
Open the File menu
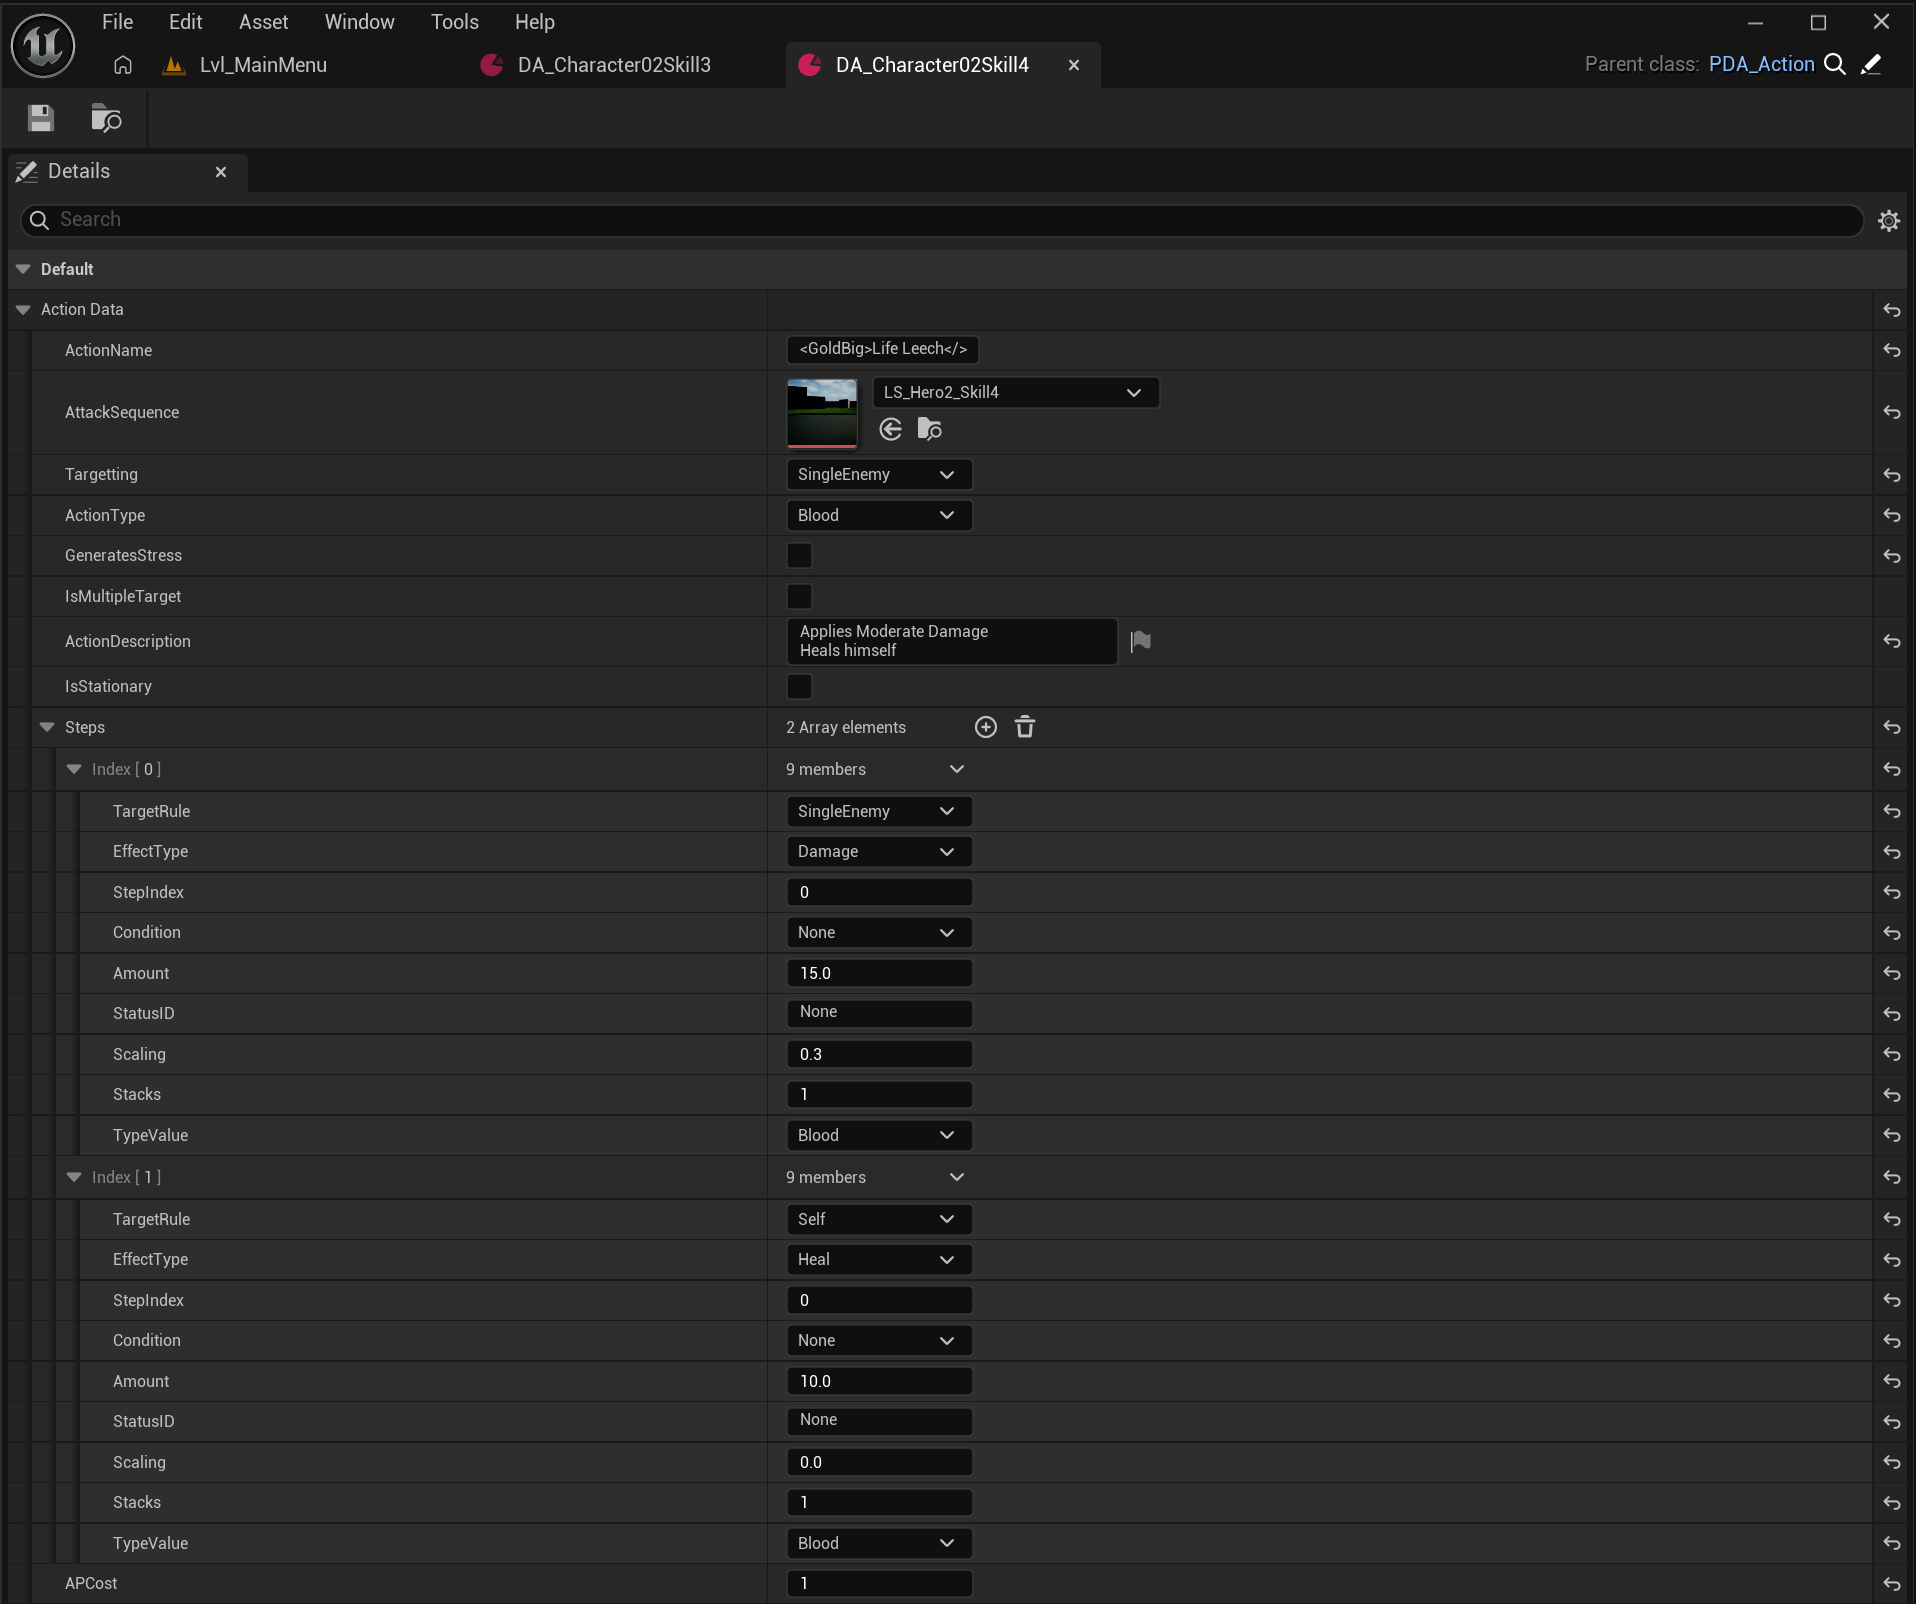tap(117, 21)
